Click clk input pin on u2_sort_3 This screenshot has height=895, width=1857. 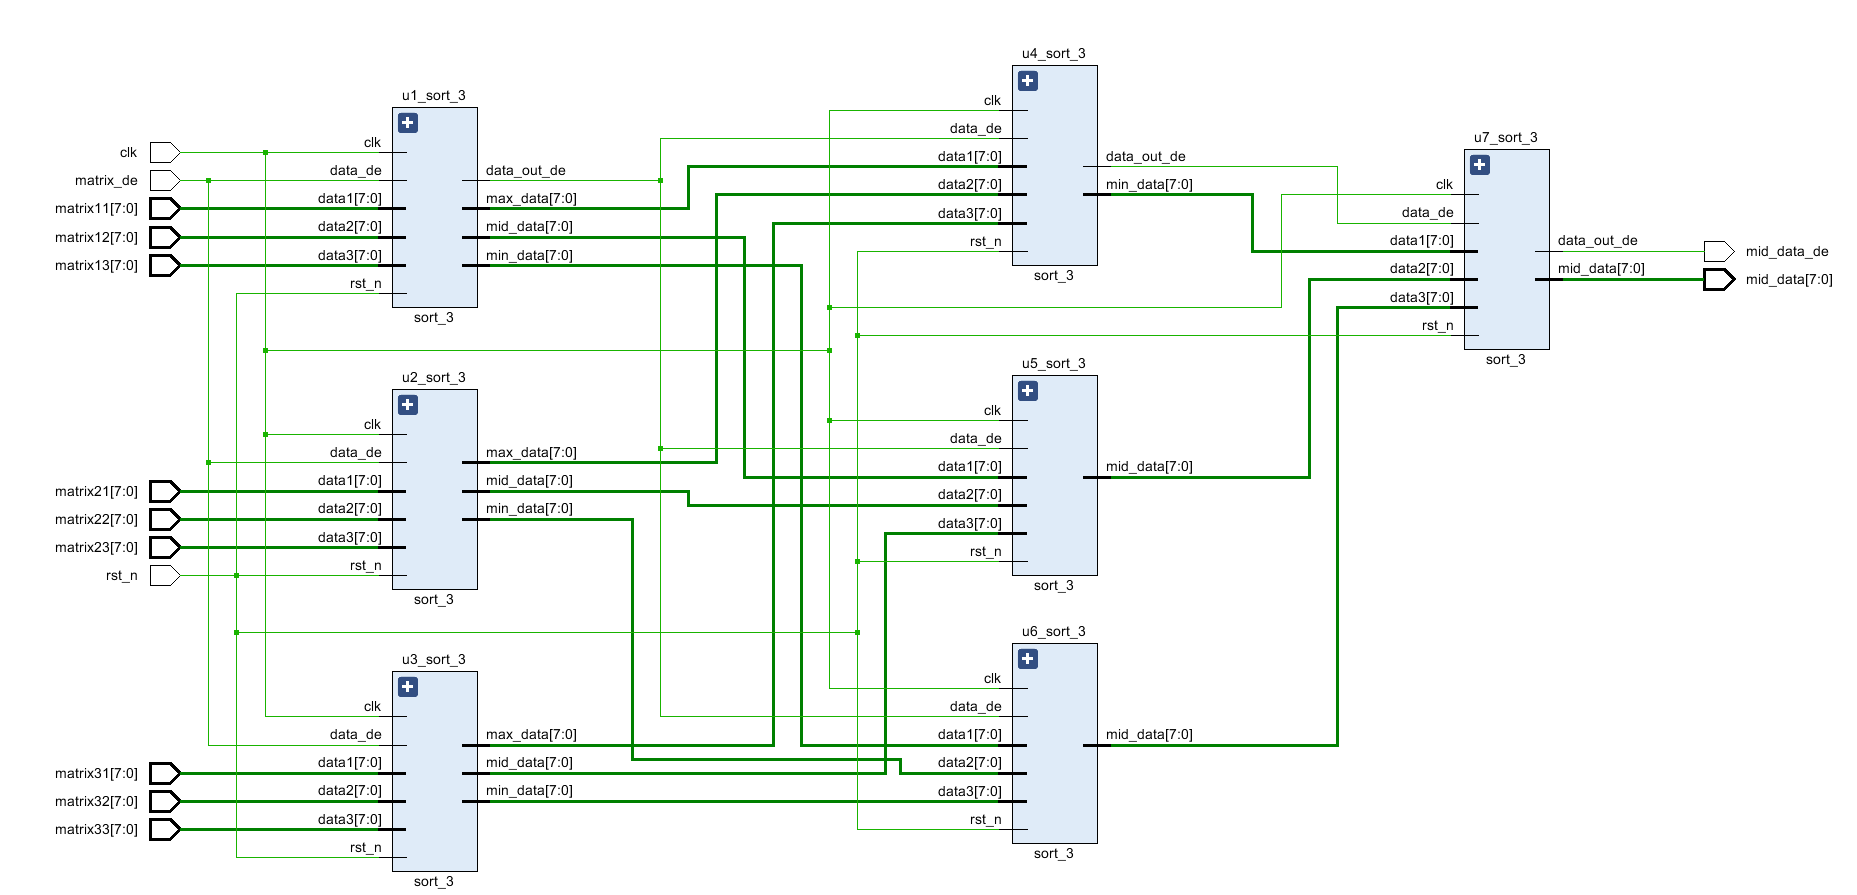[373, 425]
